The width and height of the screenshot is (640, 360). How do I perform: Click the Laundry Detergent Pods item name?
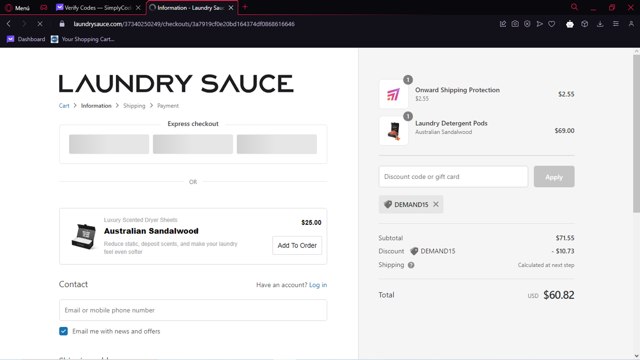[451, 123]
